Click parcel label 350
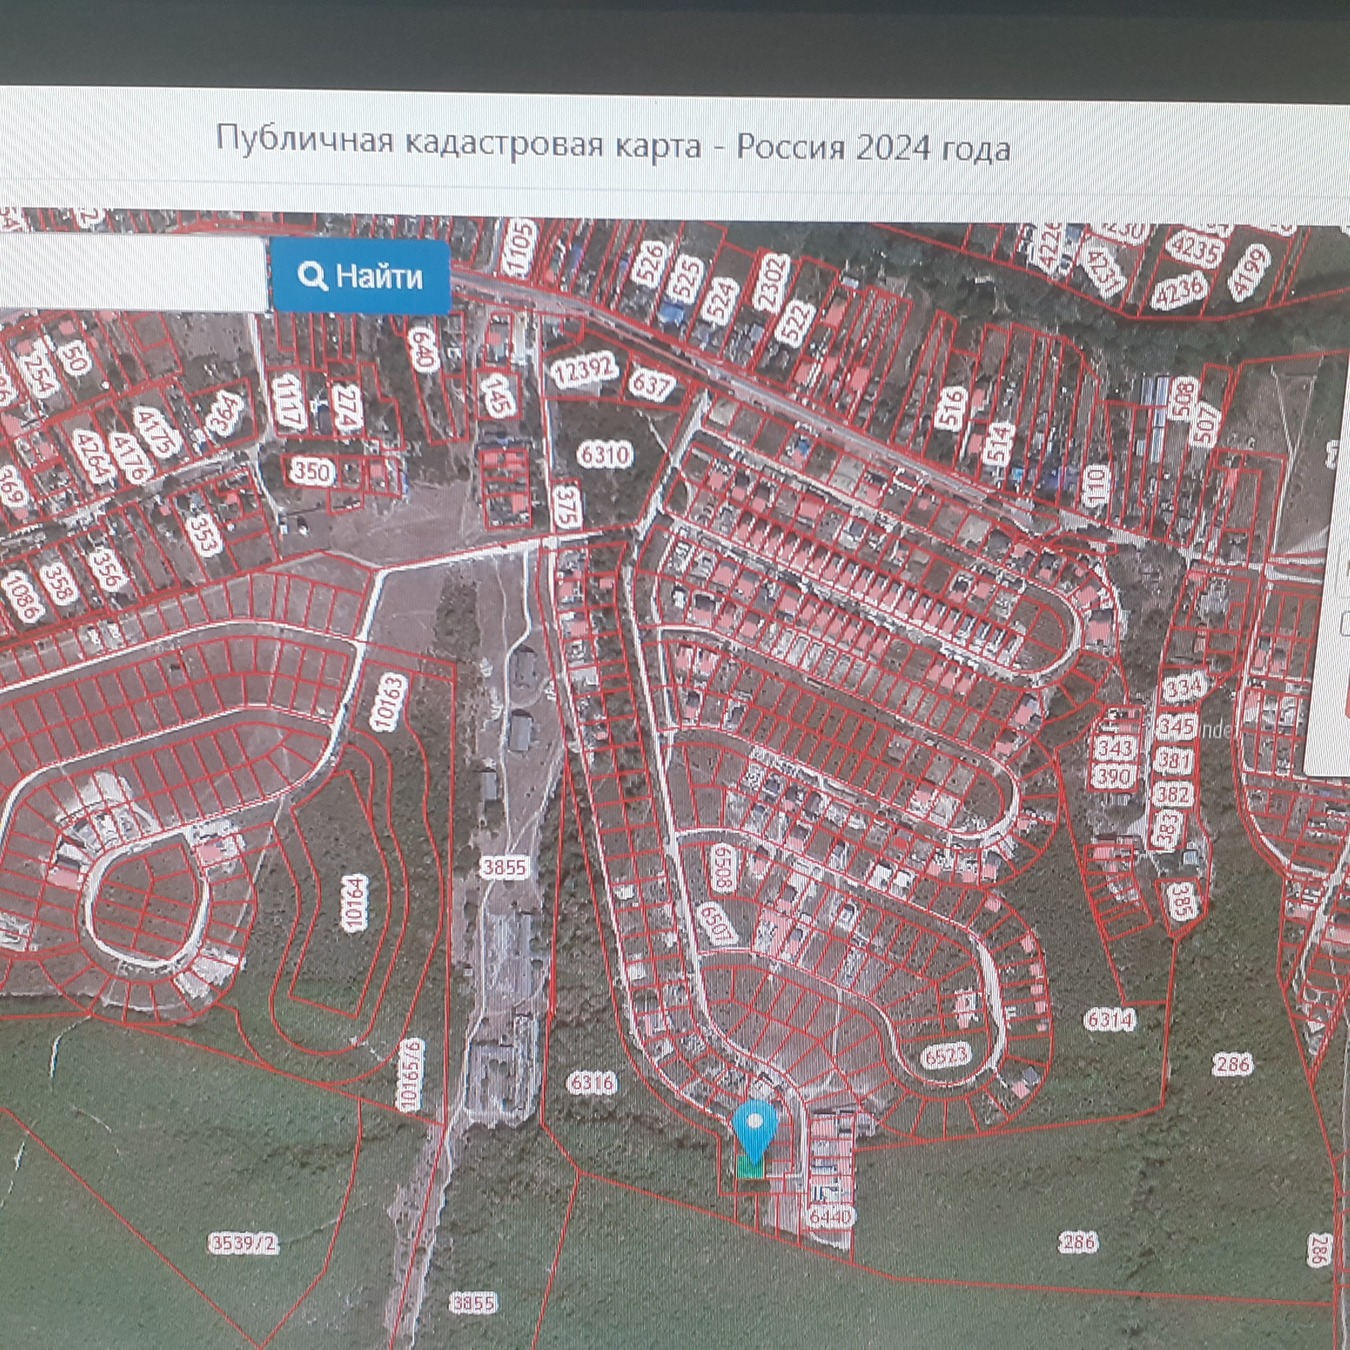1350x1350 pixels. point(312,471)
